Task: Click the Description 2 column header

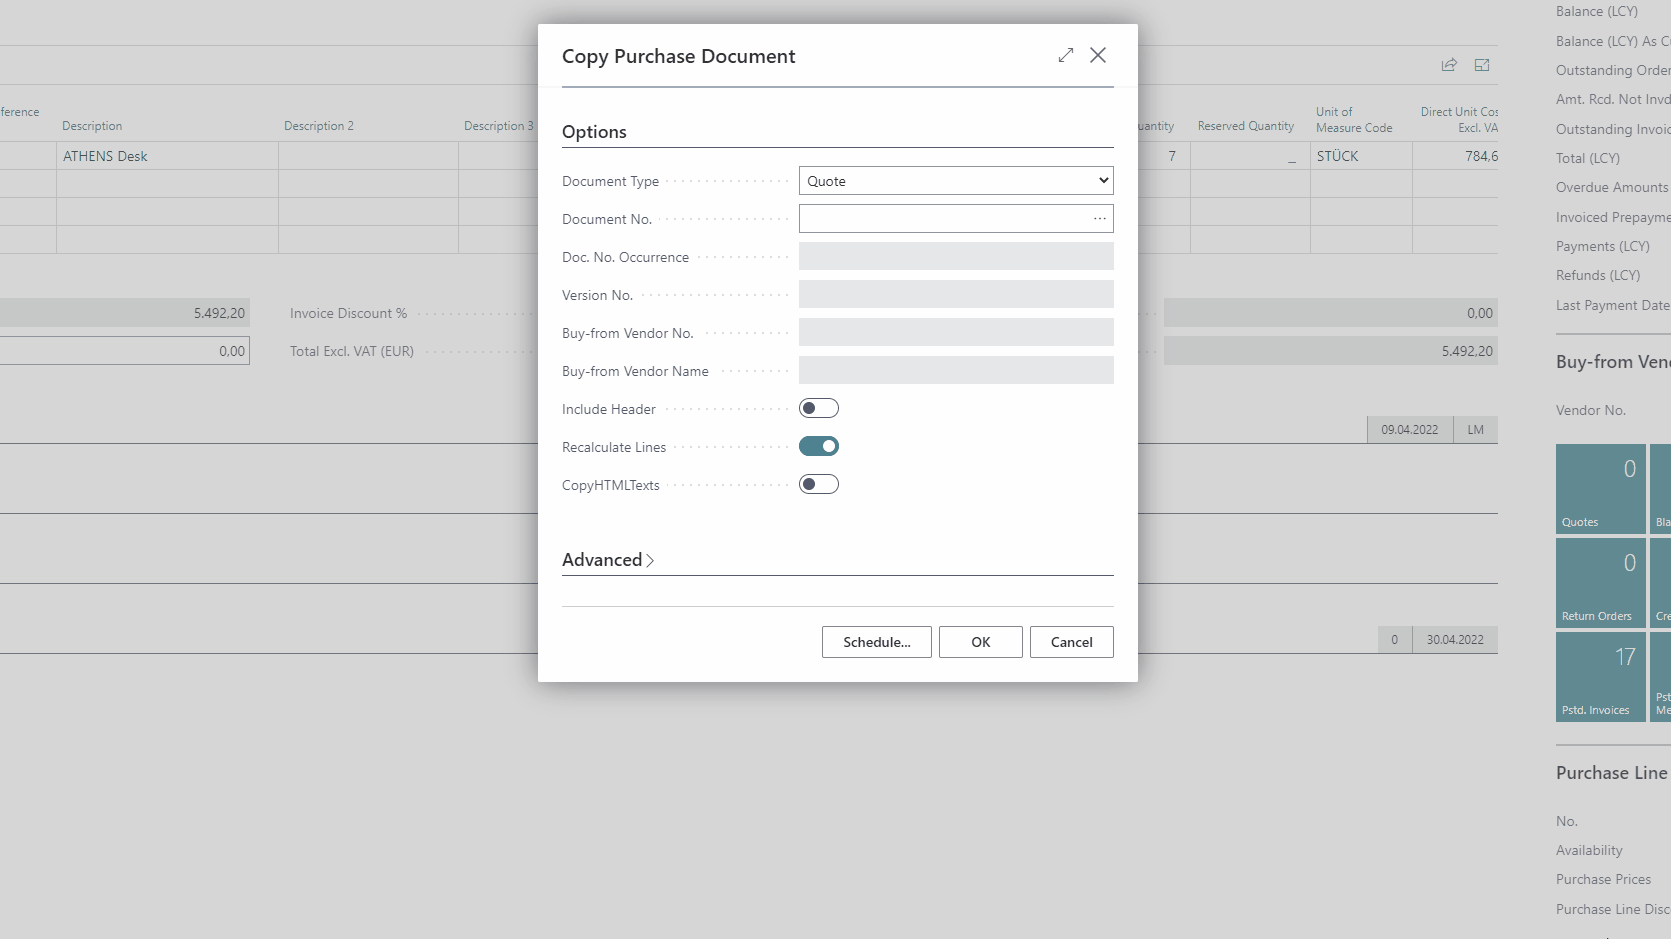Action: [319, 126]
